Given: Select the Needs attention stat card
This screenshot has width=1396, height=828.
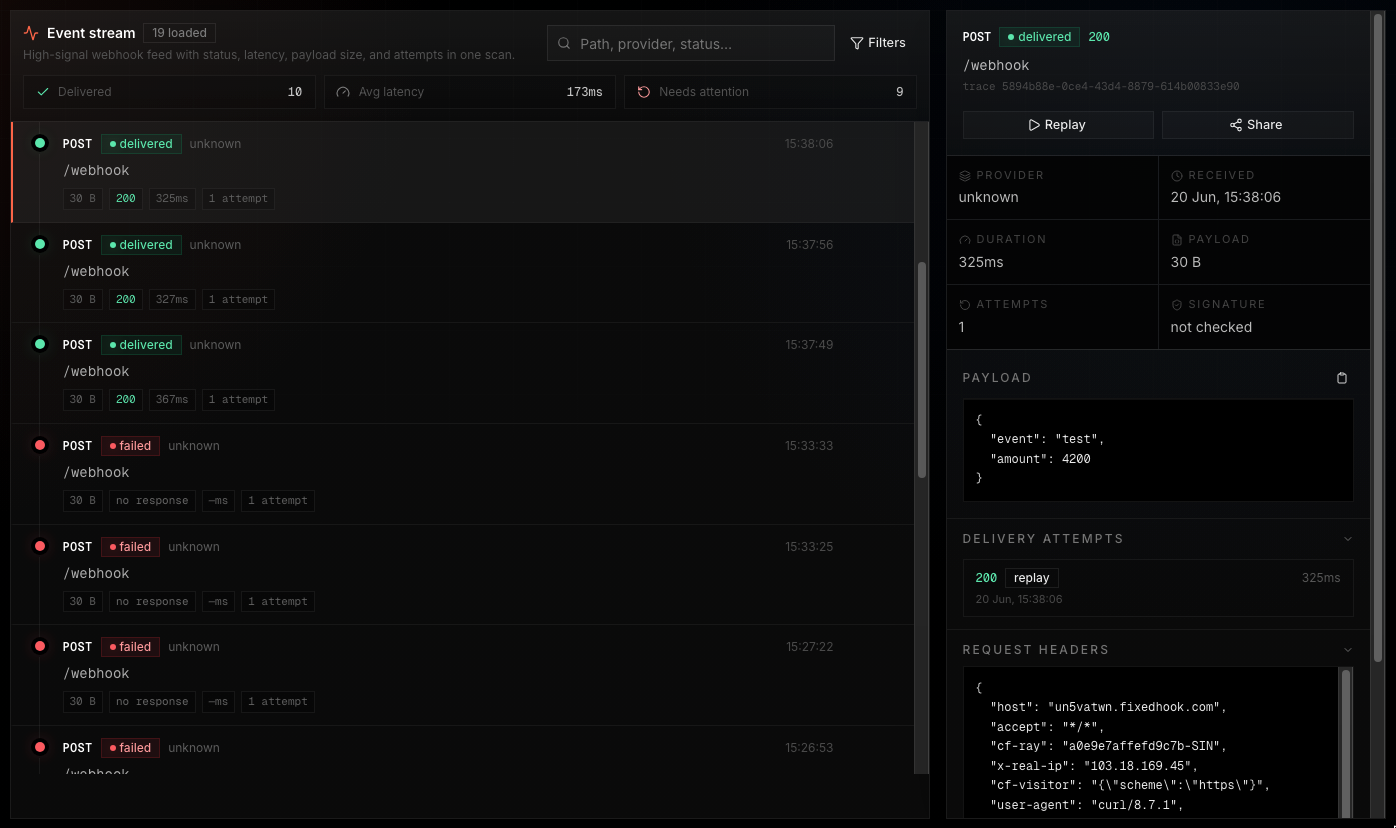Looking at the screenshot, I should click(x=770, y=92).
